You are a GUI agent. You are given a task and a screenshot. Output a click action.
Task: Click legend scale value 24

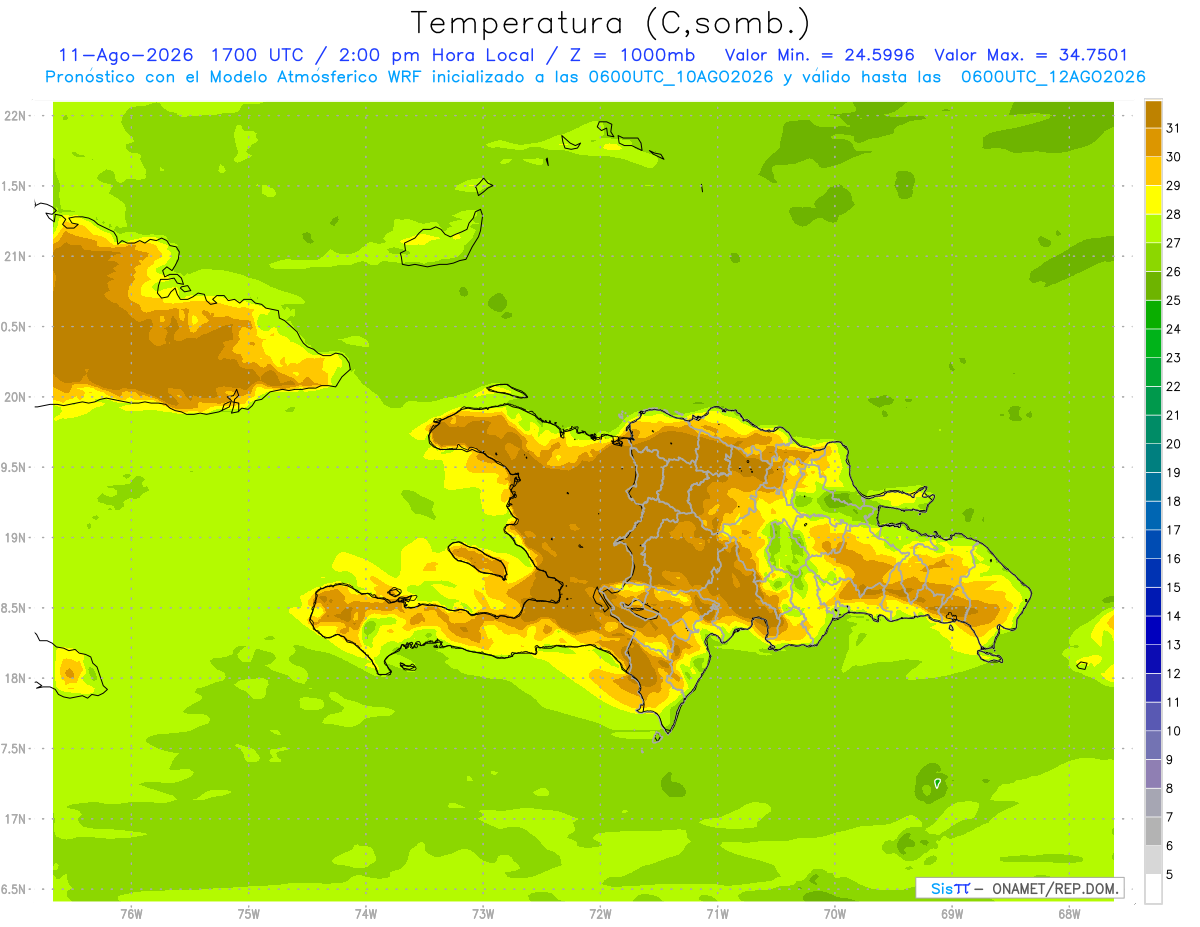coord(1174,329)
